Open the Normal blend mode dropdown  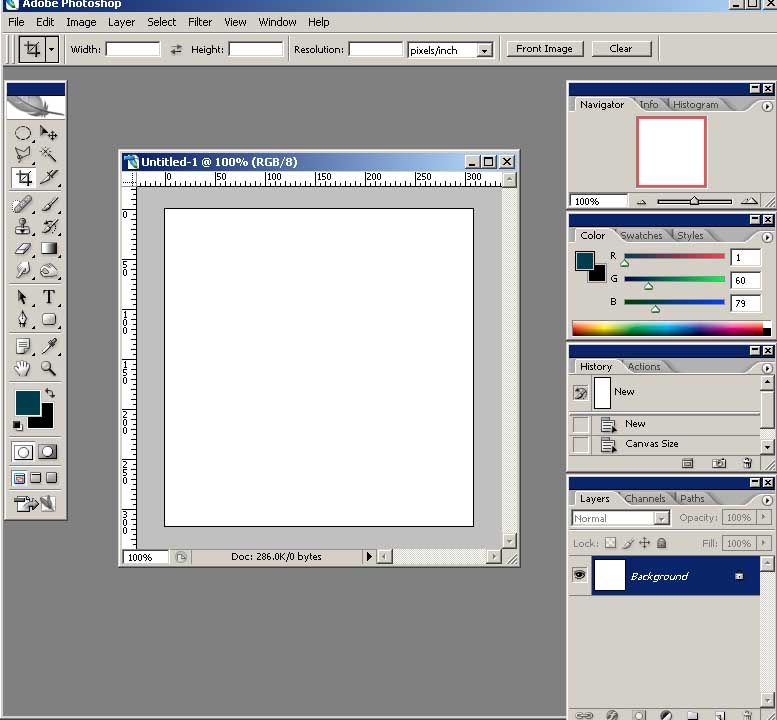click(x=661, y=518)
